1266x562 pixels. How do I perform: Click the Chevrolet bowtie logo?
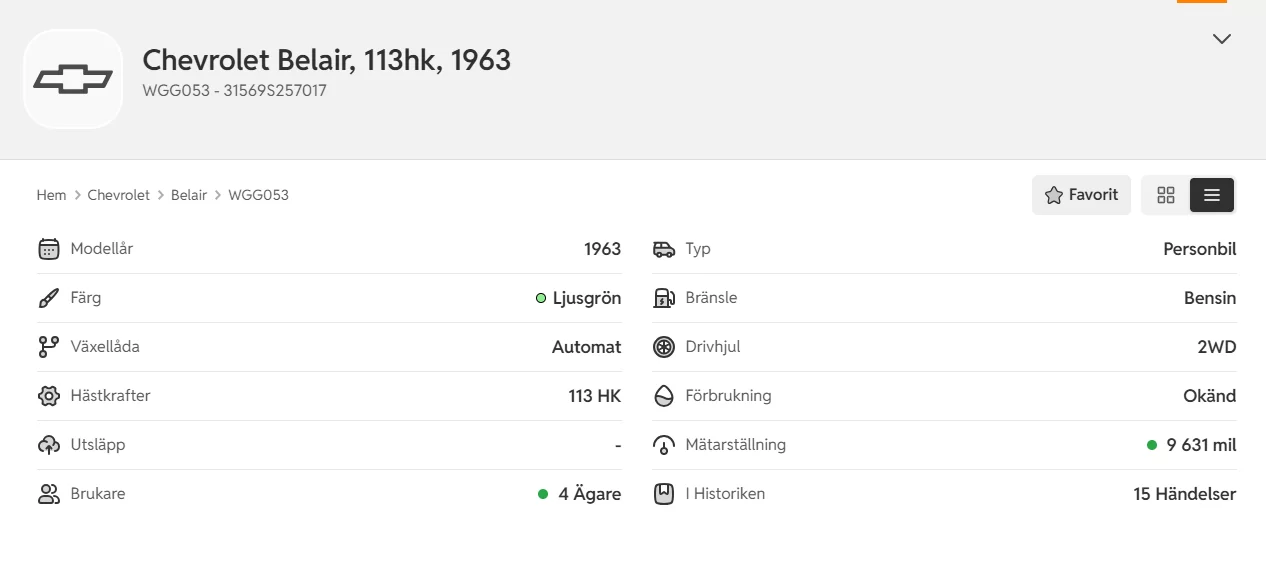[x=73, y=80]
